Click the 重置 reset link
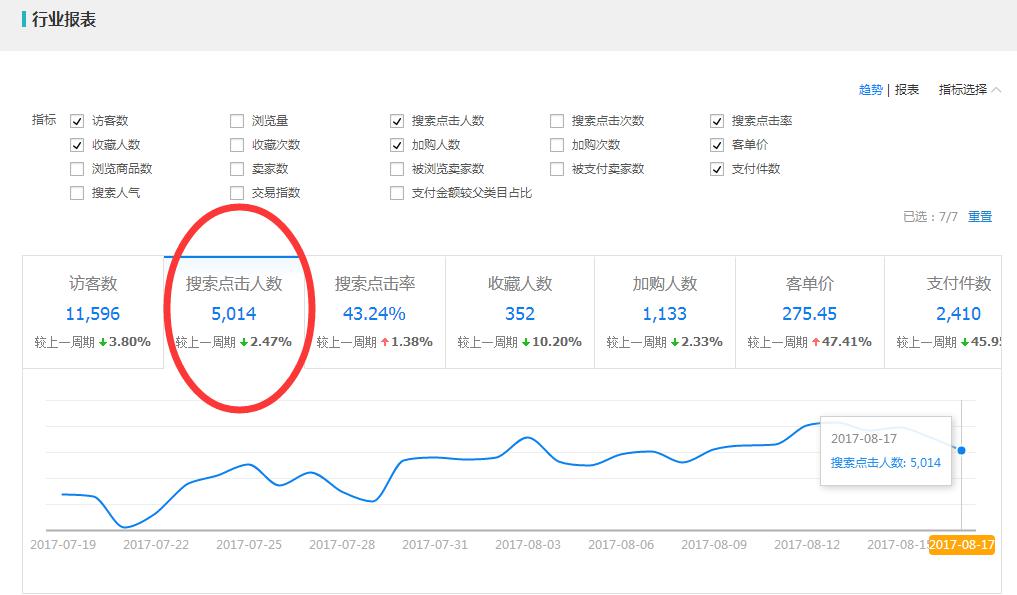Image resolution: width=1017 pixels, height=595 pixels. [x=979, y=217]
